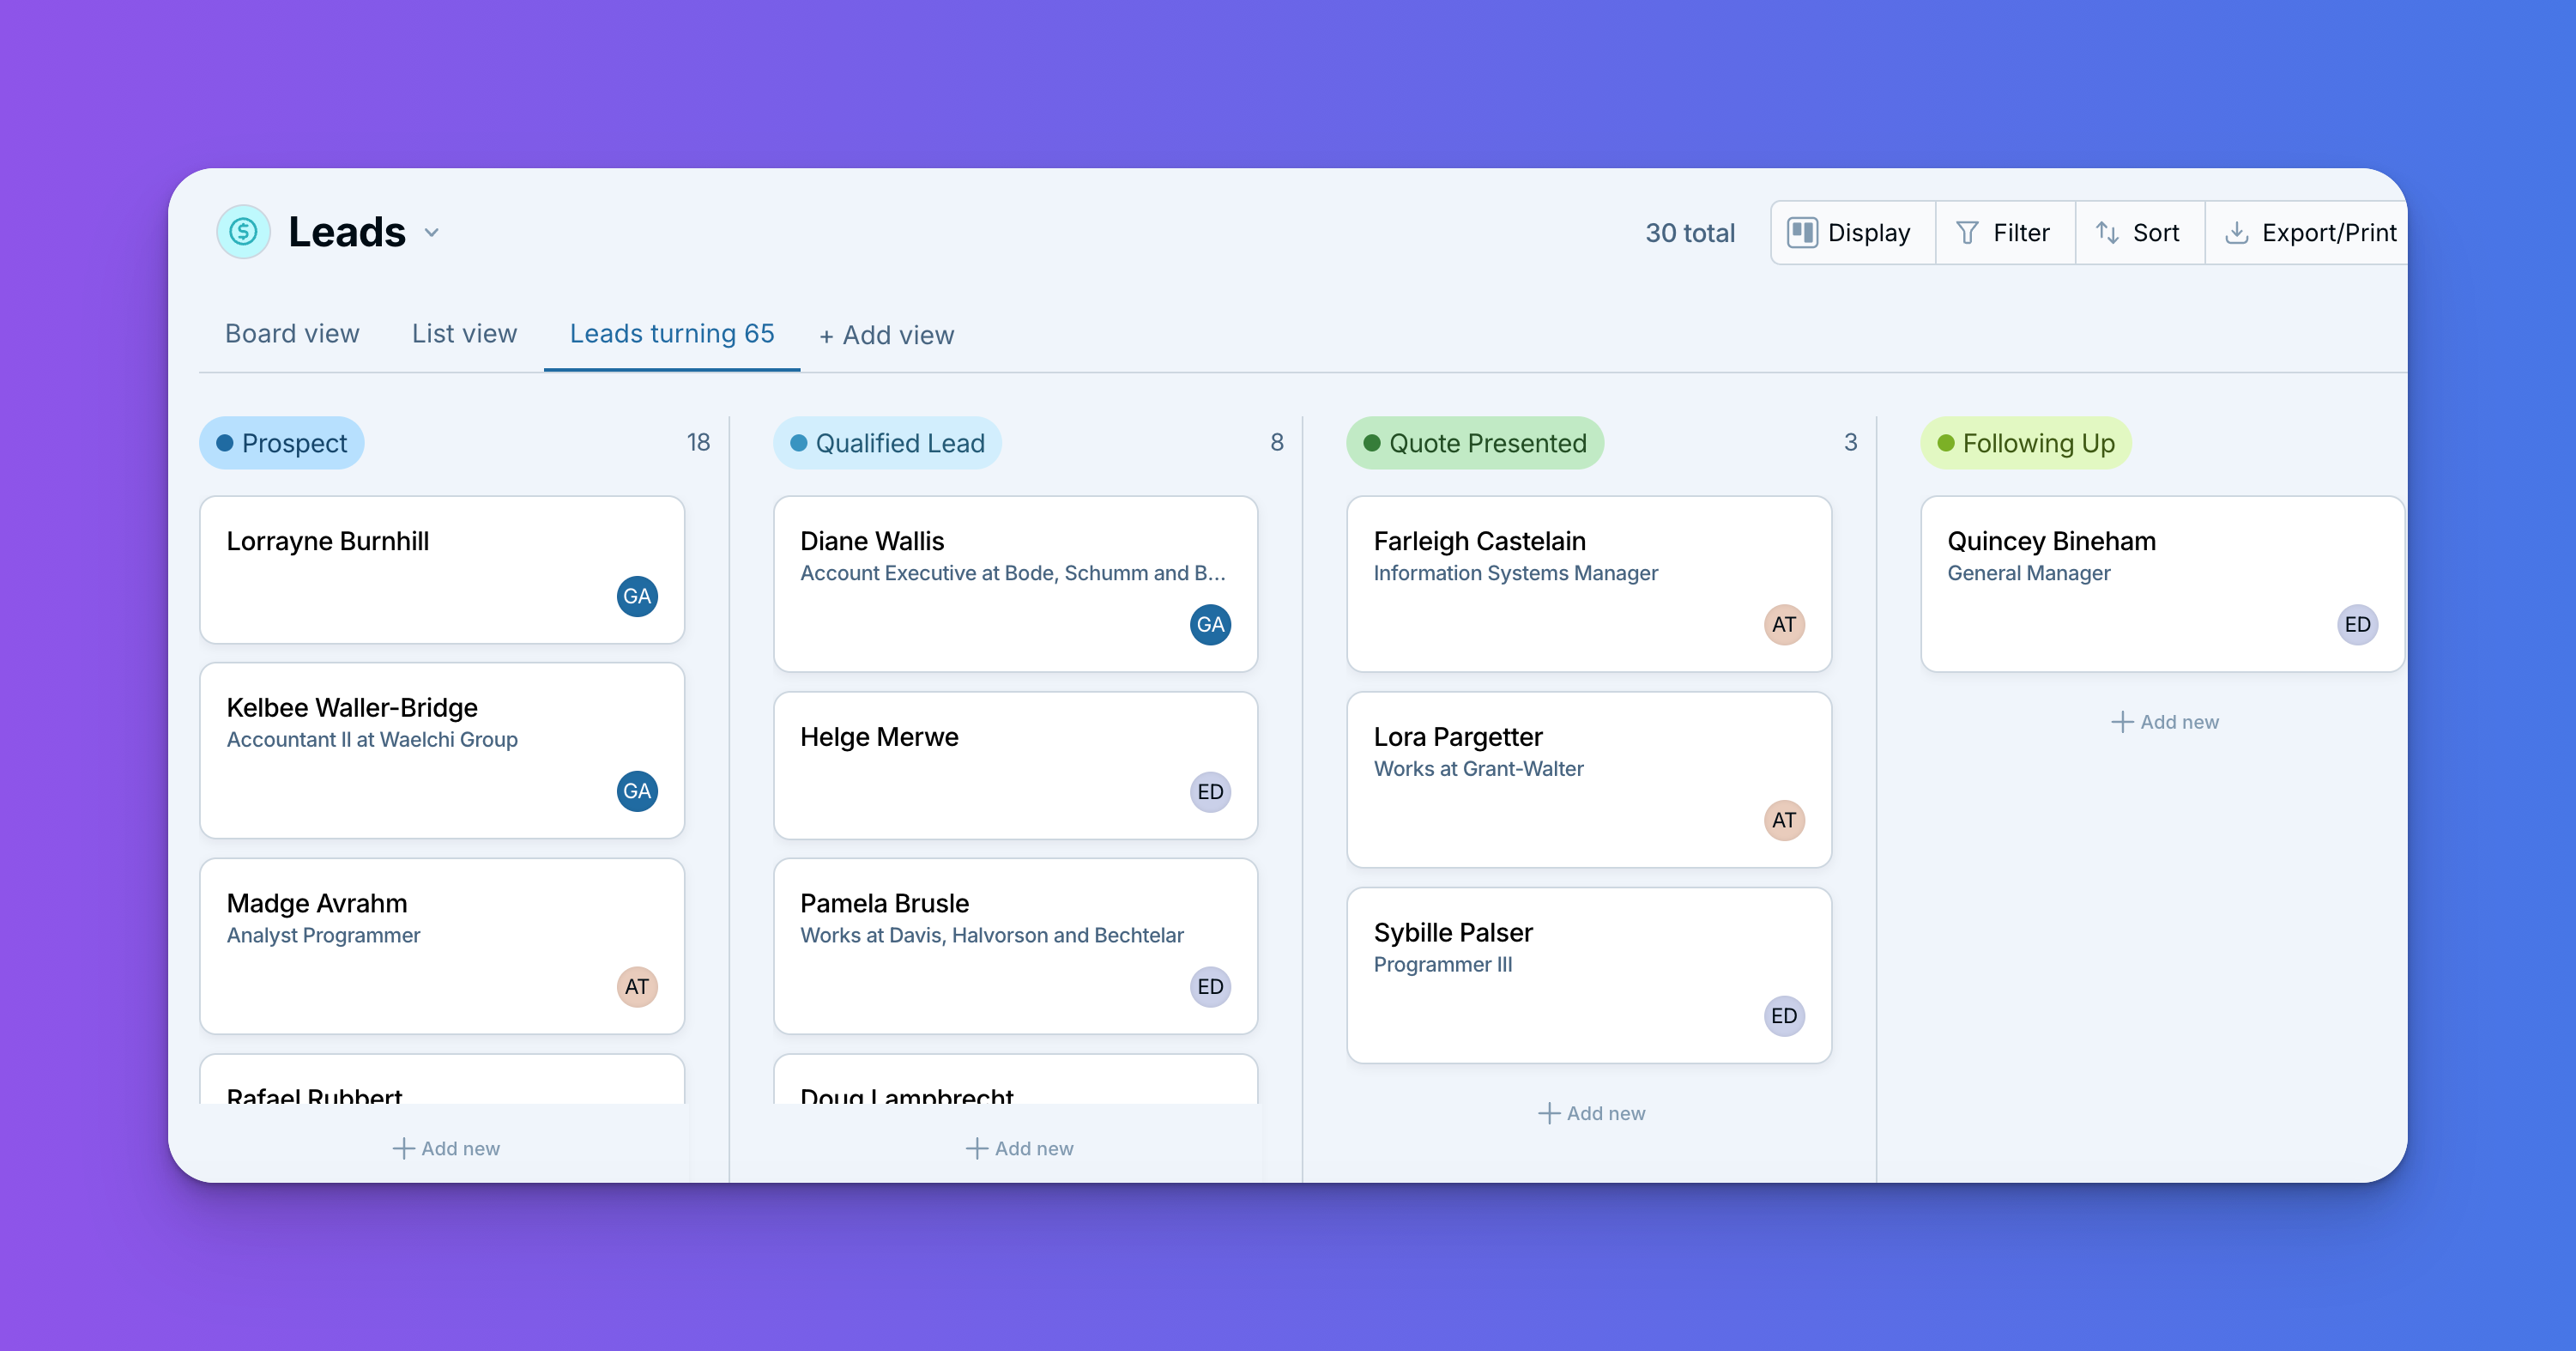Click AT avatar on Madge Avrahm card

637,987
